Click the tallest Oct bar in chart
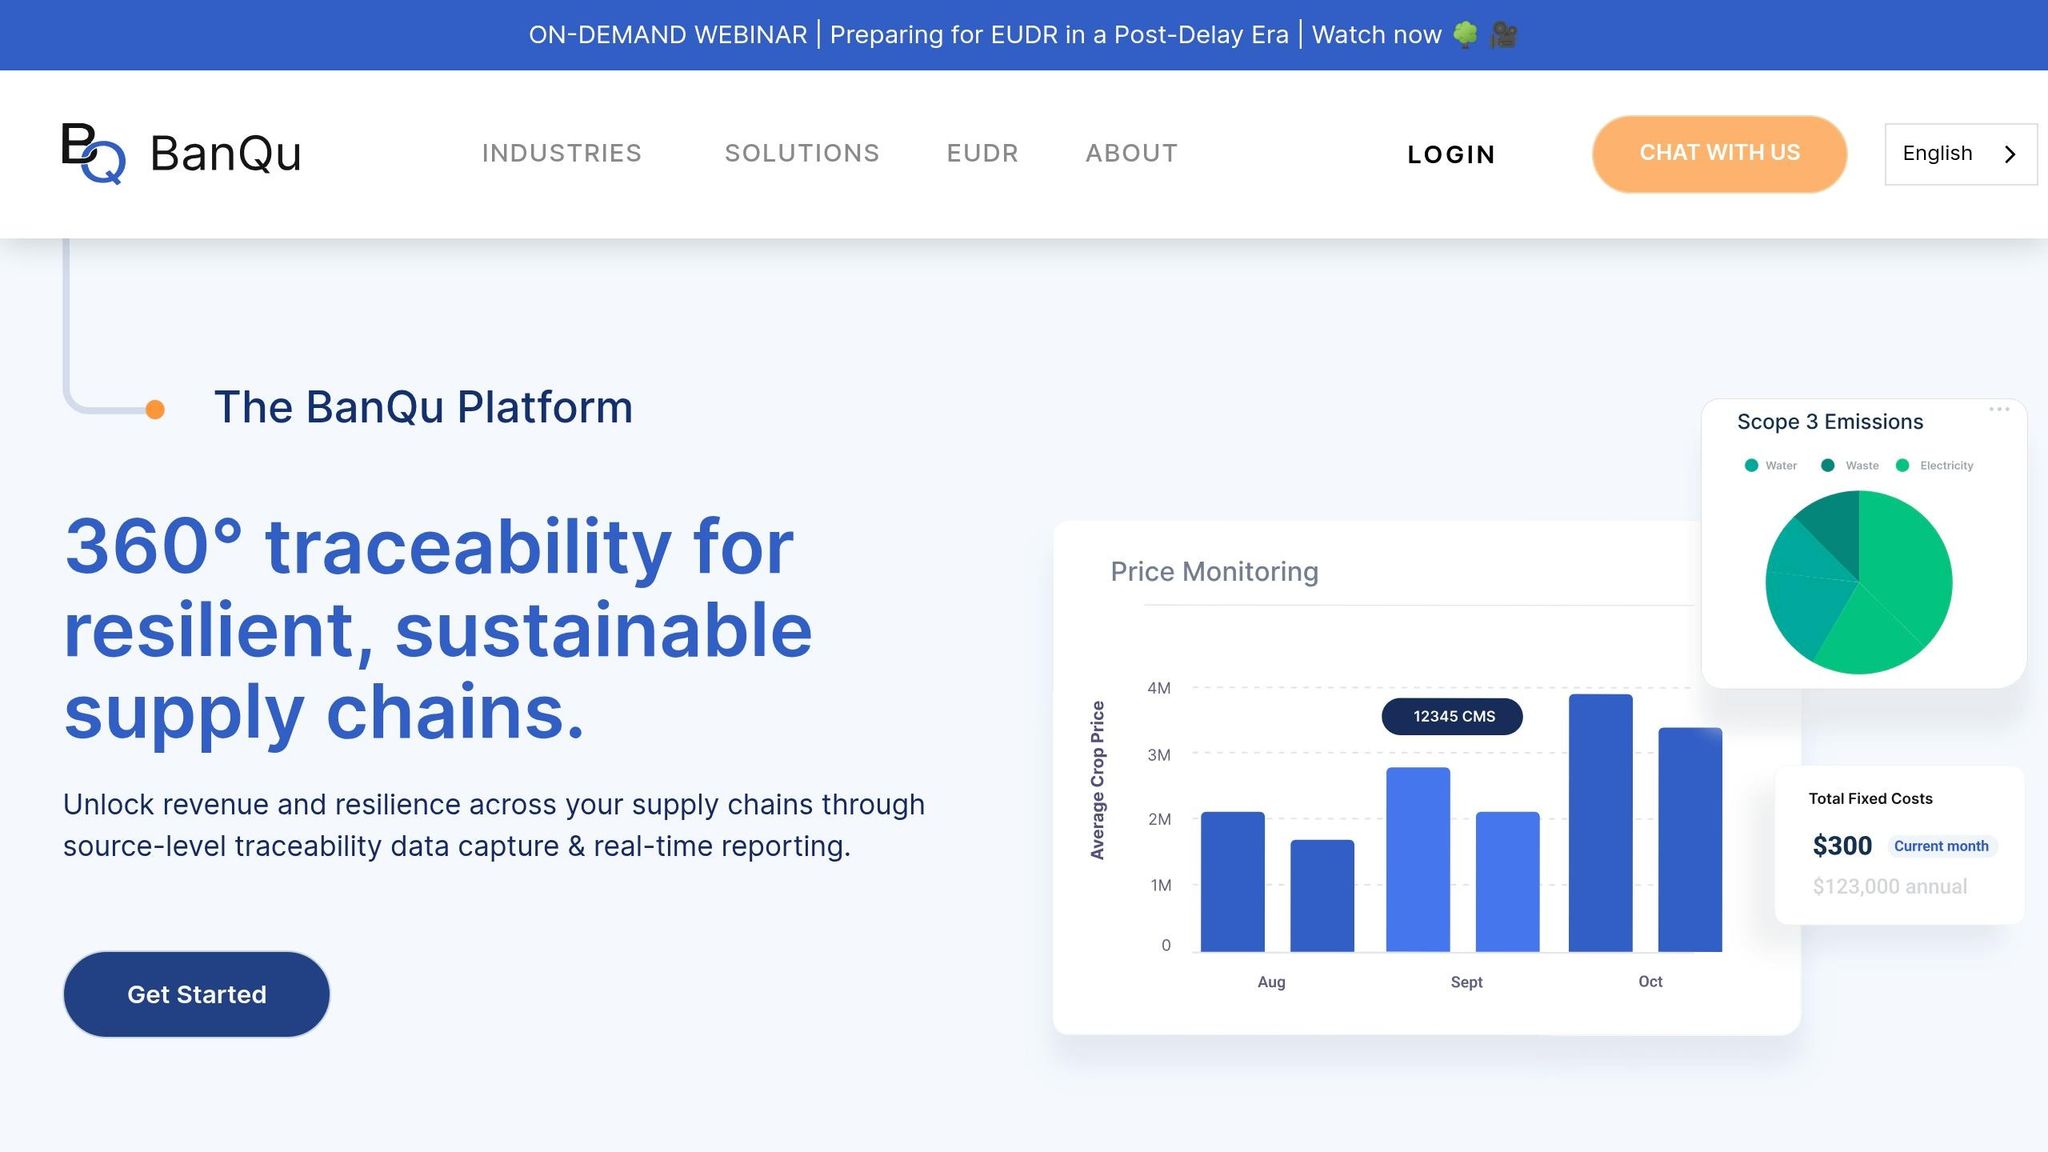Image resolution: width=2048 pixels, height=1152 pixels. tap(1600, 822)
